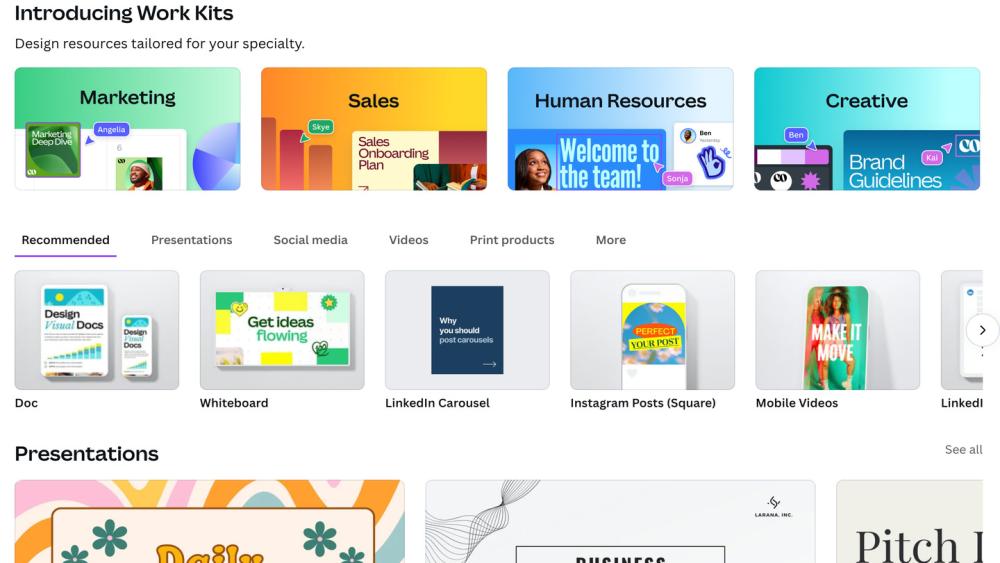Open the Creative work kit card
This screenshot has width=1000, height=563.
pos(866,129)
